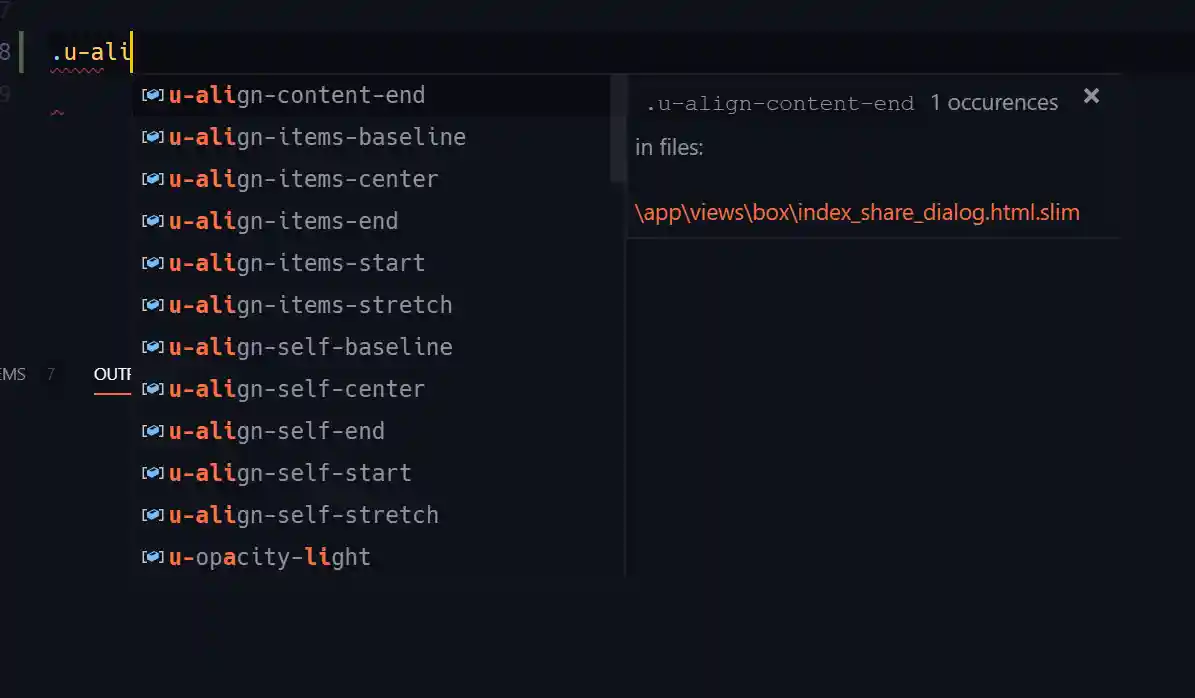This screenshot has width=1195, height=698.
Task: Click icon beside u-align-self-end suggestion
Action: tap(153, 431)
